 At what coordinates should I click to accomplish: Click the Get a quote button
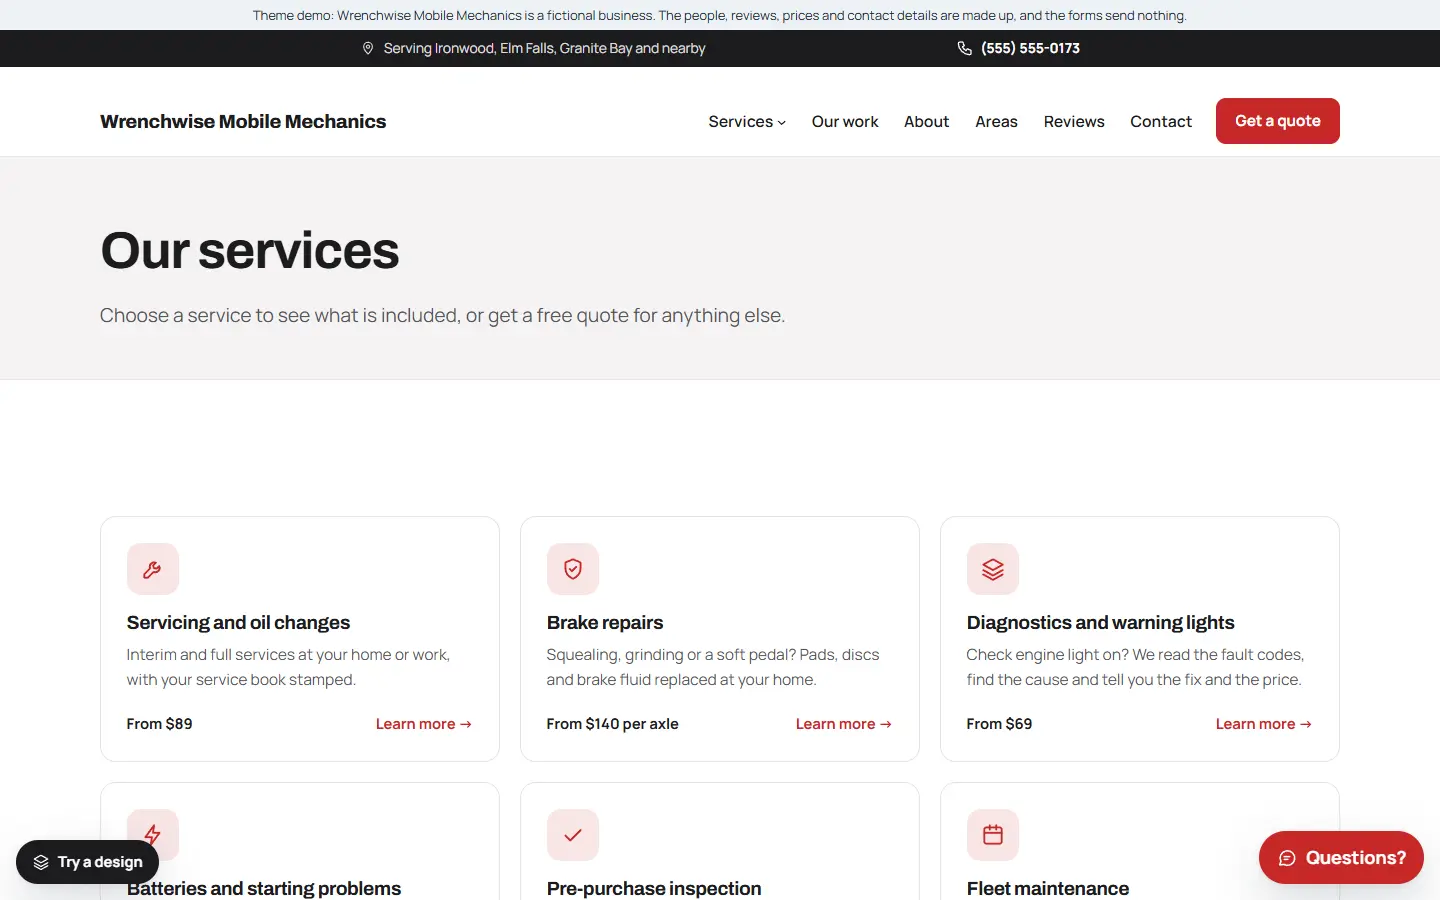[1278, 121]
